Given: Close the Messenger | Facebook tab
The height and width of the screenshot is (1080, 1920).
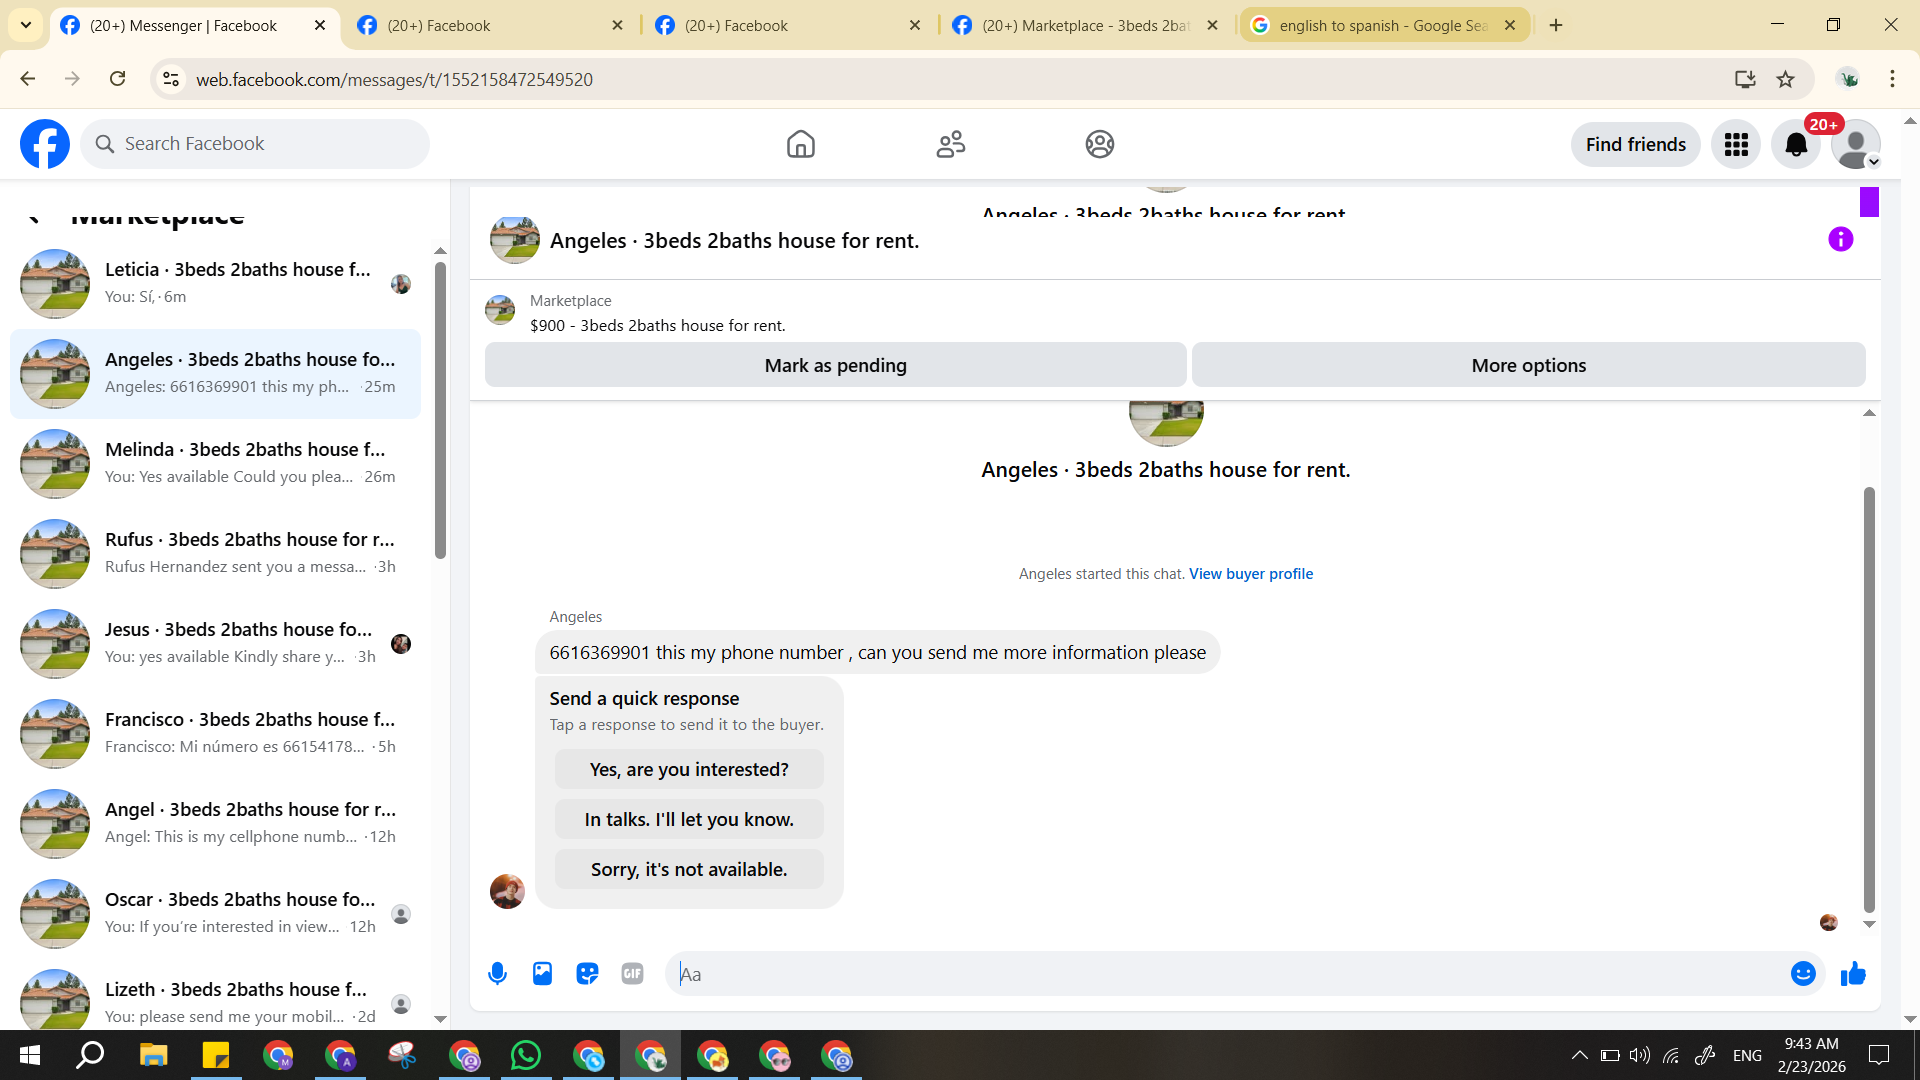Looking at the screenshot, I should click(320, 26).
